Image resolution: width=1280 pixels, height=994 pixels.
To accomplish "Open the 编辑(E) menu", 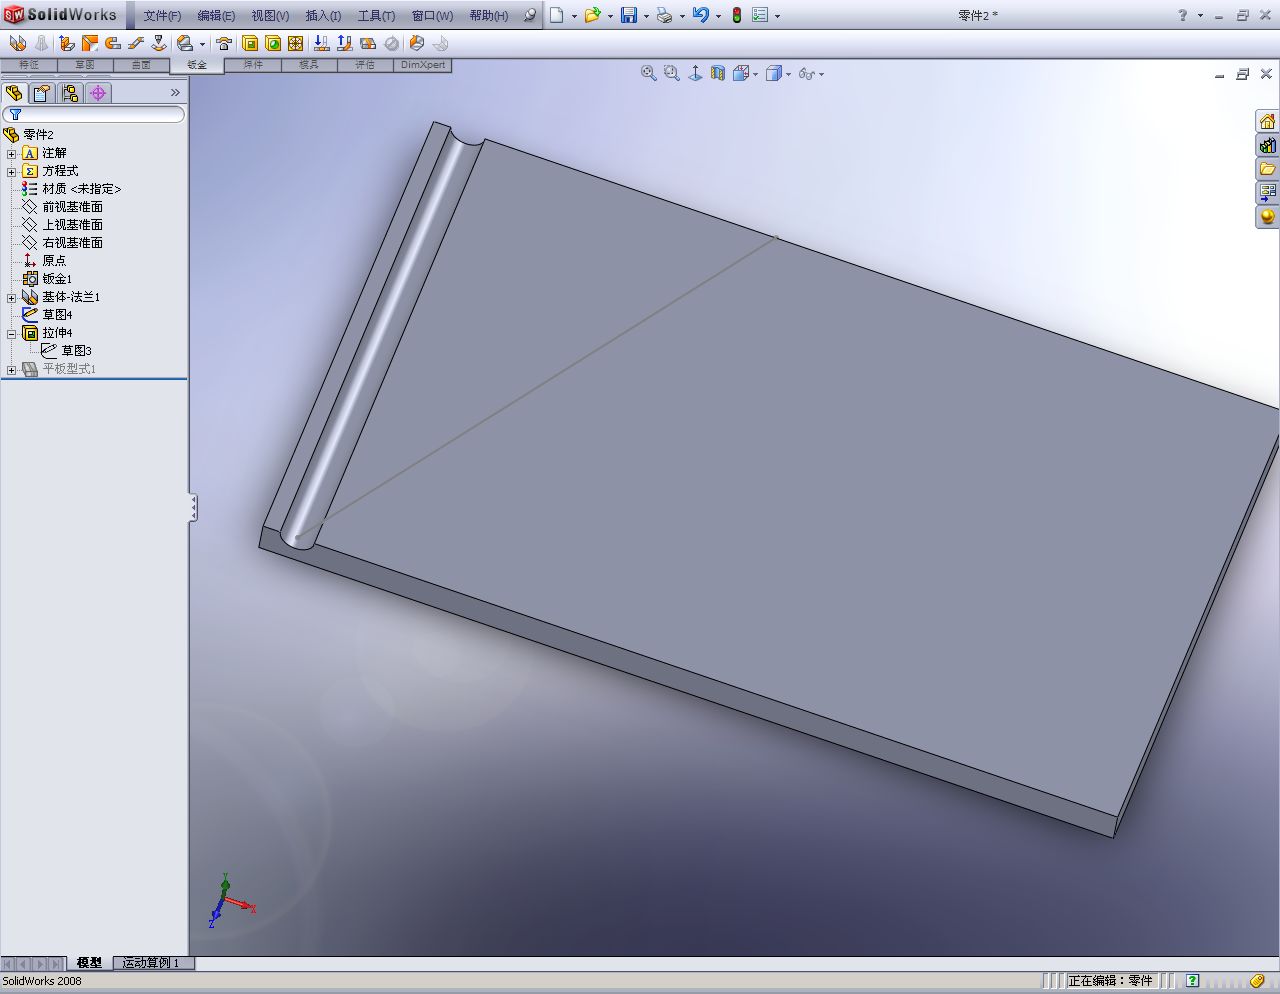I will point(216,15).
